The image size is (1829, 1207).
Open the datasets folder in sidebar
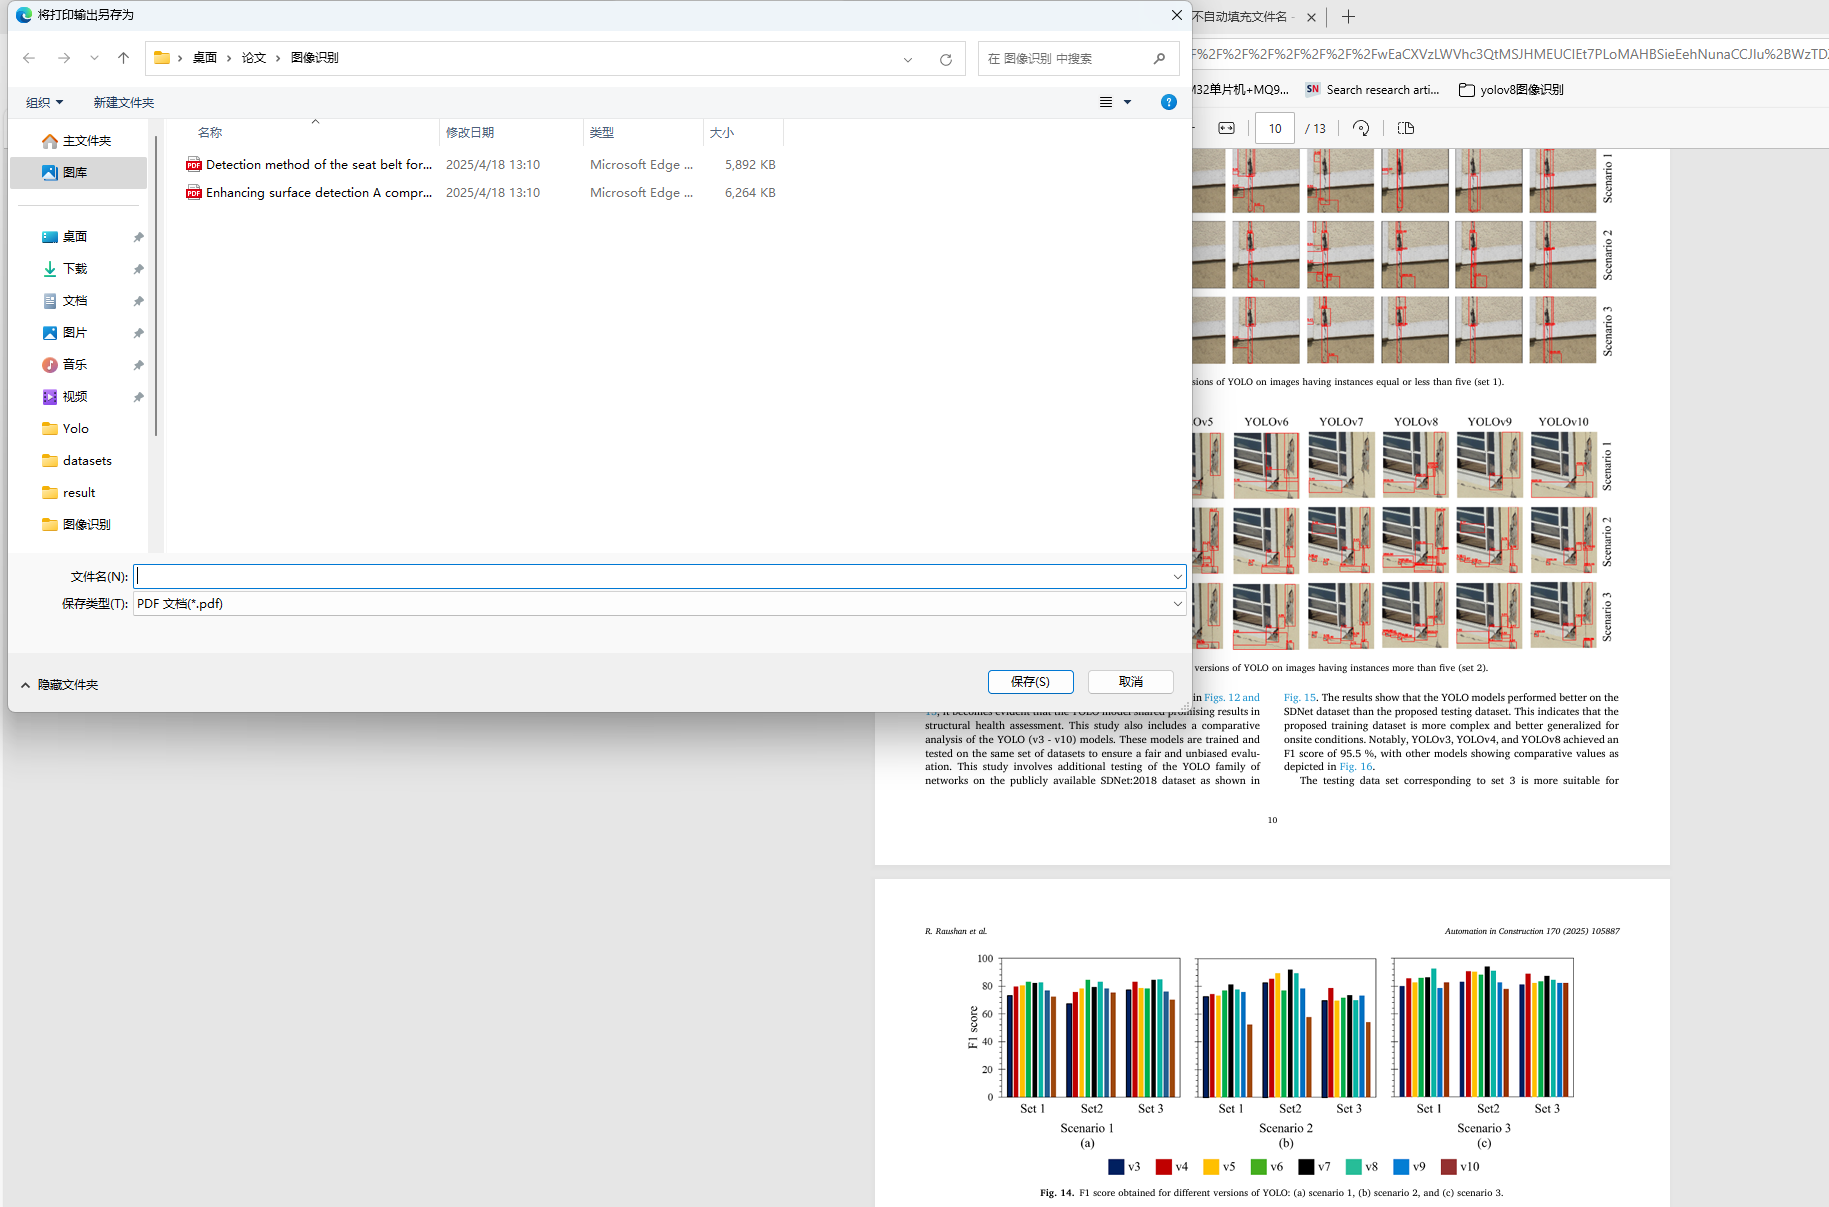[77, 461]
